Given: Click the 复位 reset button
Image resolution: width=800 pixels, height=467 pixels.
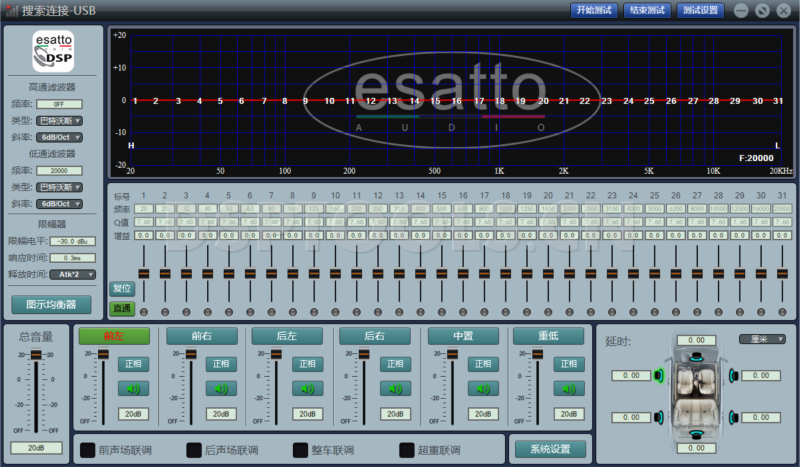Looking at the screenshot, I should [122, 288].
